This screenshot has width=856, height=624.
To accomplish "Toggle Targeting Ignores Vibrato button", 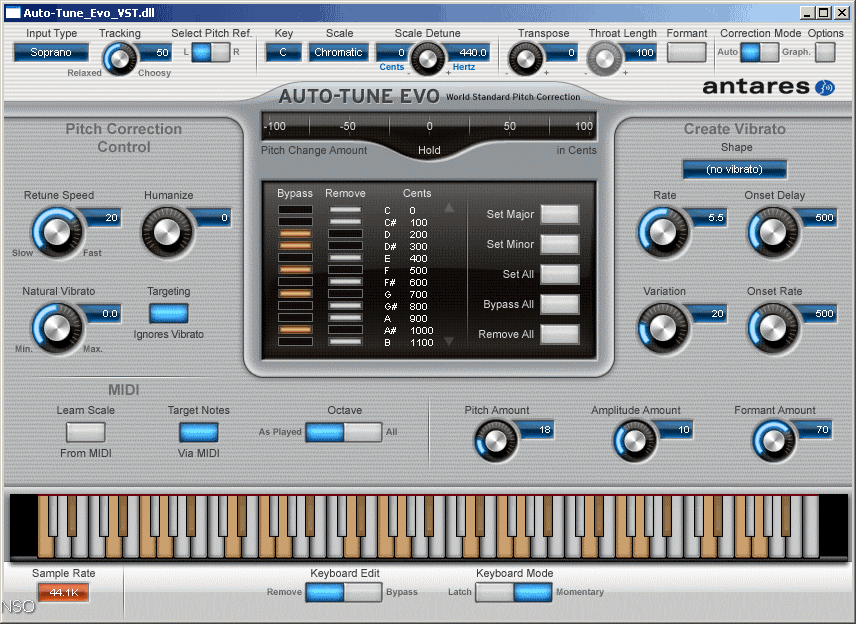I will (x=169, y=313).
